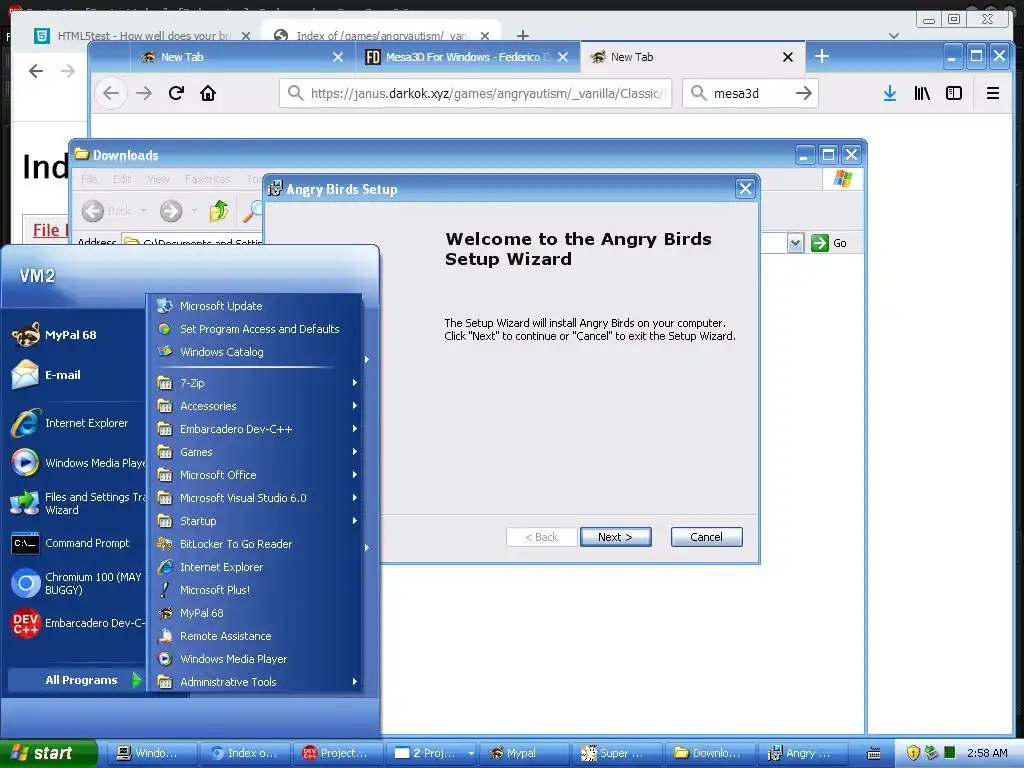Open a new tab with plus button in MyPal
The height and width of the screenshot is (768, 1024).
tap(822, 57)
